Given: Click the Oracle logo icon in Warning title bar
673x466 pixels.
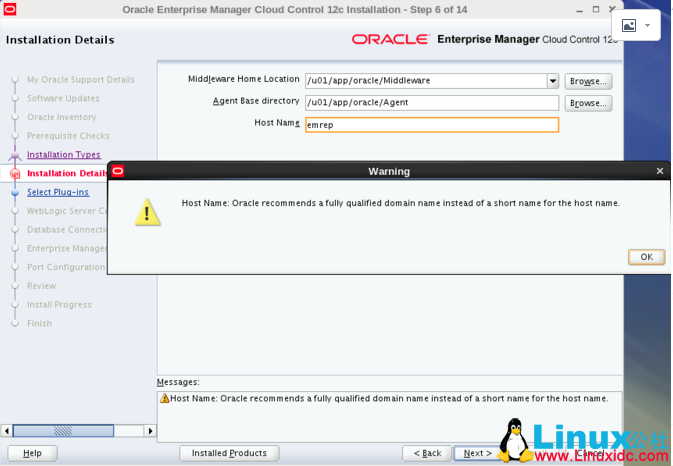Looking at the screenshot, I should pos(118,171).
